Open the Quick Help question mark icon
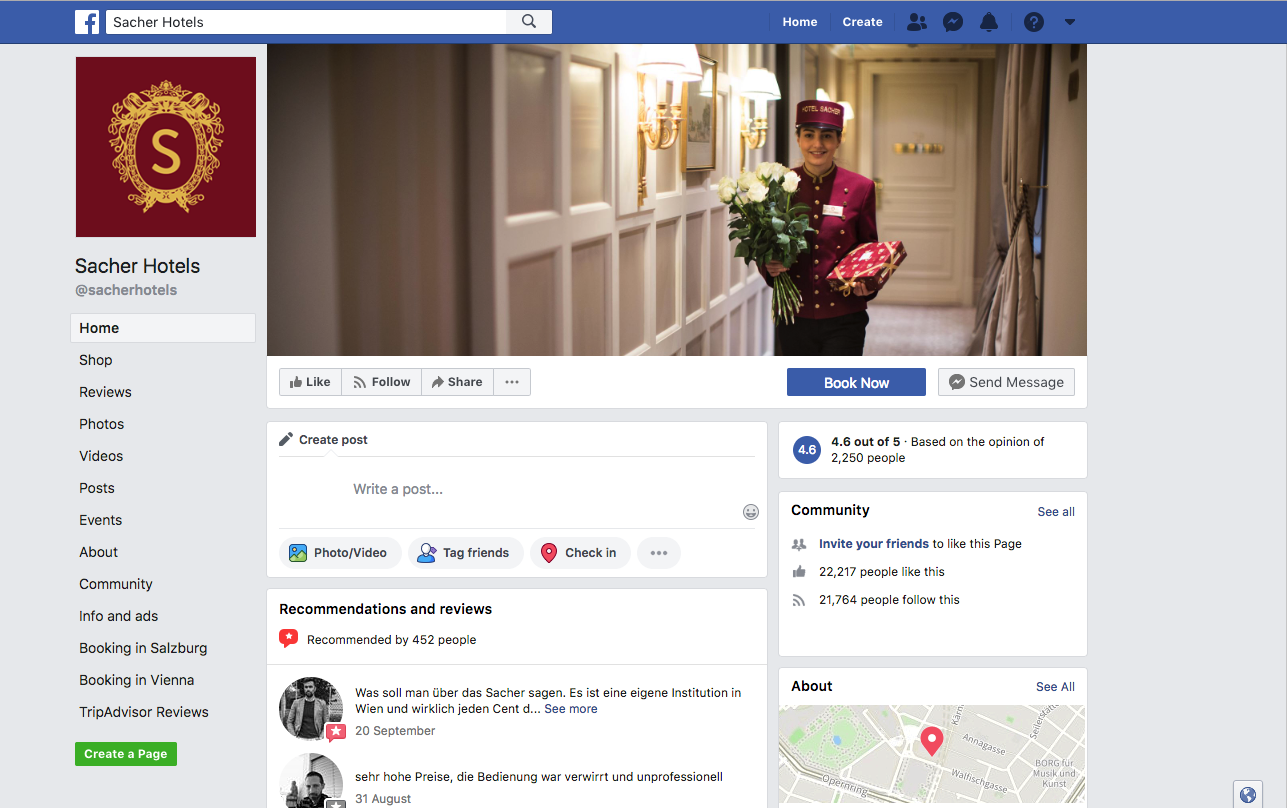This screenshot has width=1287, height=808. (1034, 22)
